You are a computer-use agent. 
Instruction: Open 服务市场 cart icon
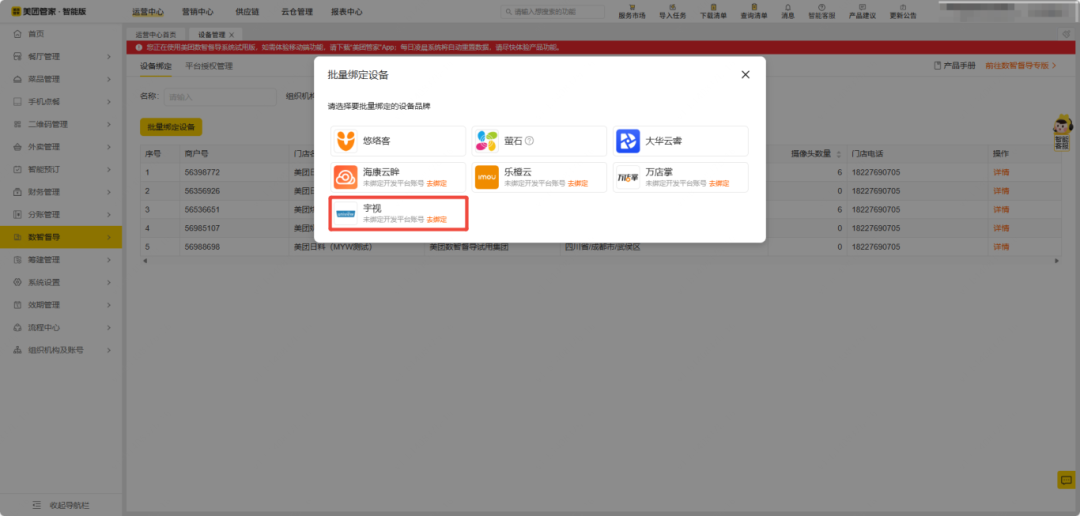632,10
